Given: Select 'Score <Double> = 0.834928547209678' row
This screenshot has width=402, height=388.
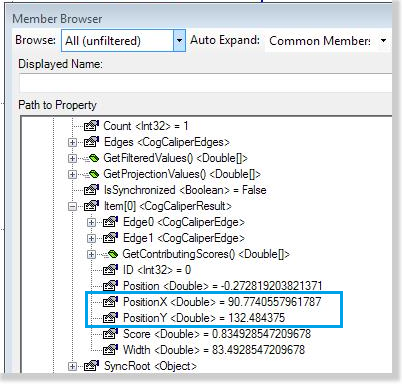Looking at the screenshot, I should click(x=217, y=334).
